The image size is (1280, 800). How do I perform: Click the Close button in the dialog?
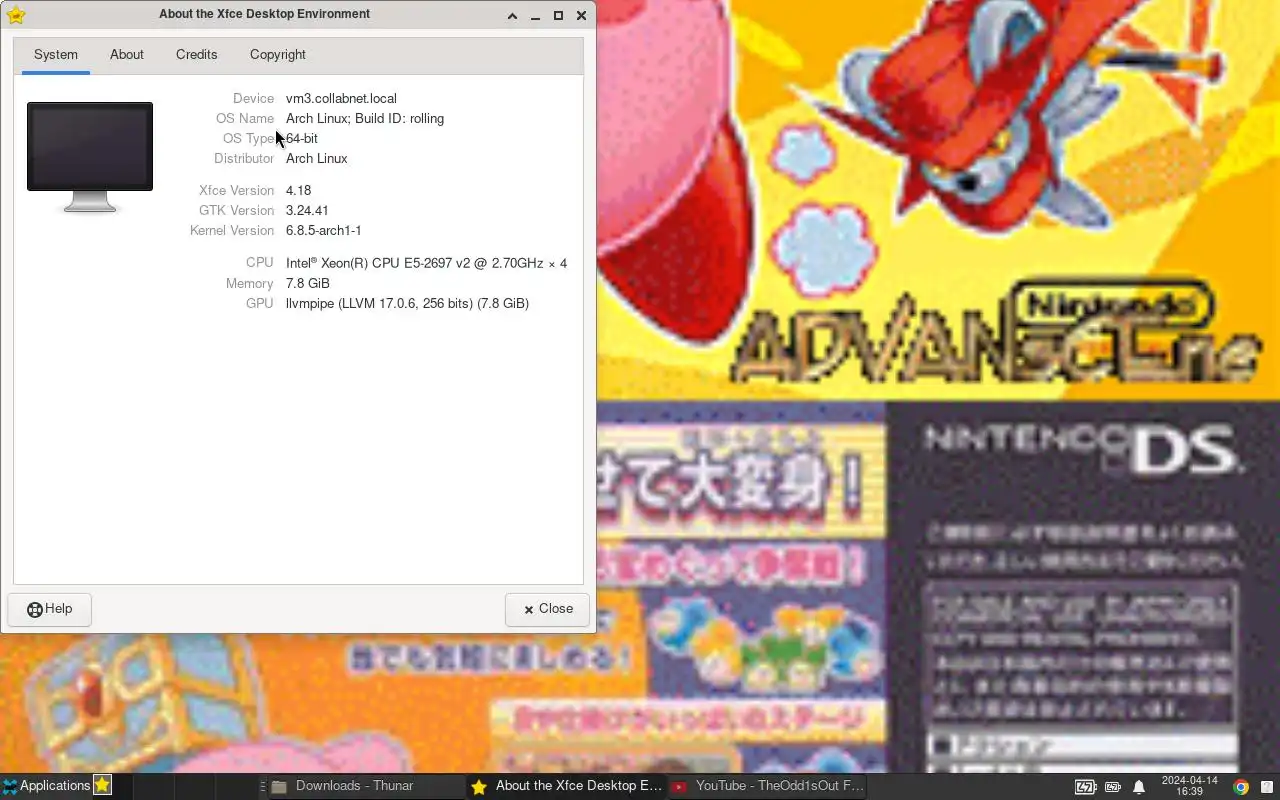pyautogui.click(x=547, y=609)
